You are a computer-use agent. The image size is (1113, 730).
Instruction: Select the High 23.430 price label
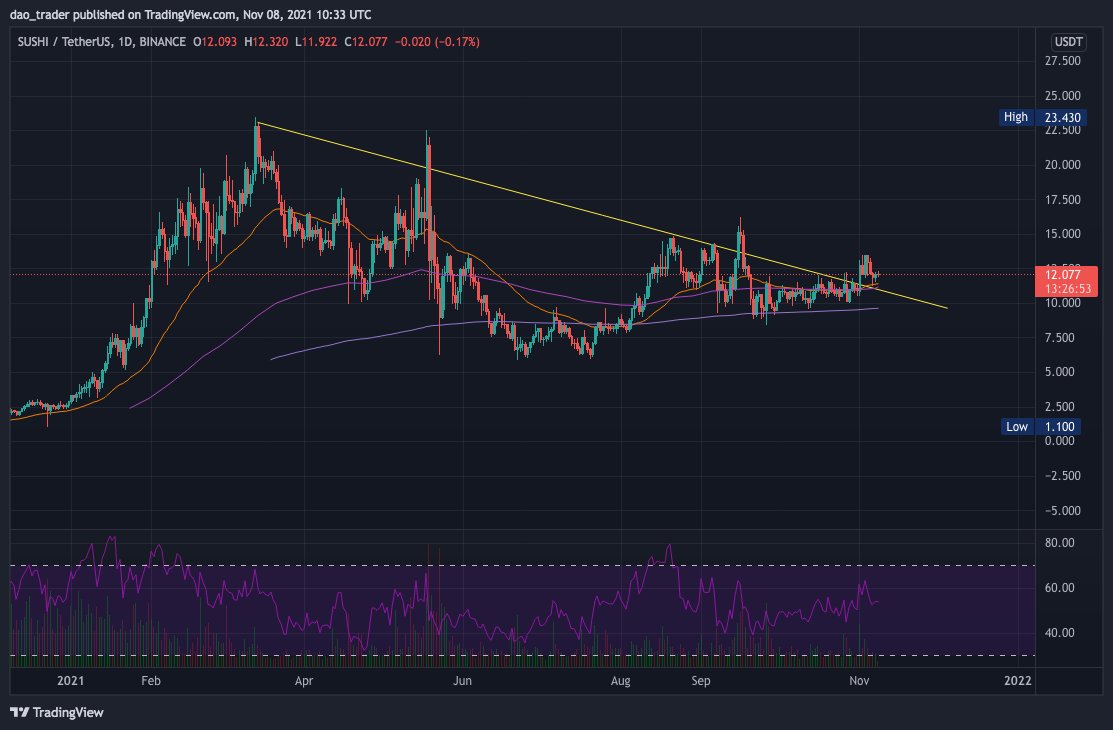[1042, 117]
